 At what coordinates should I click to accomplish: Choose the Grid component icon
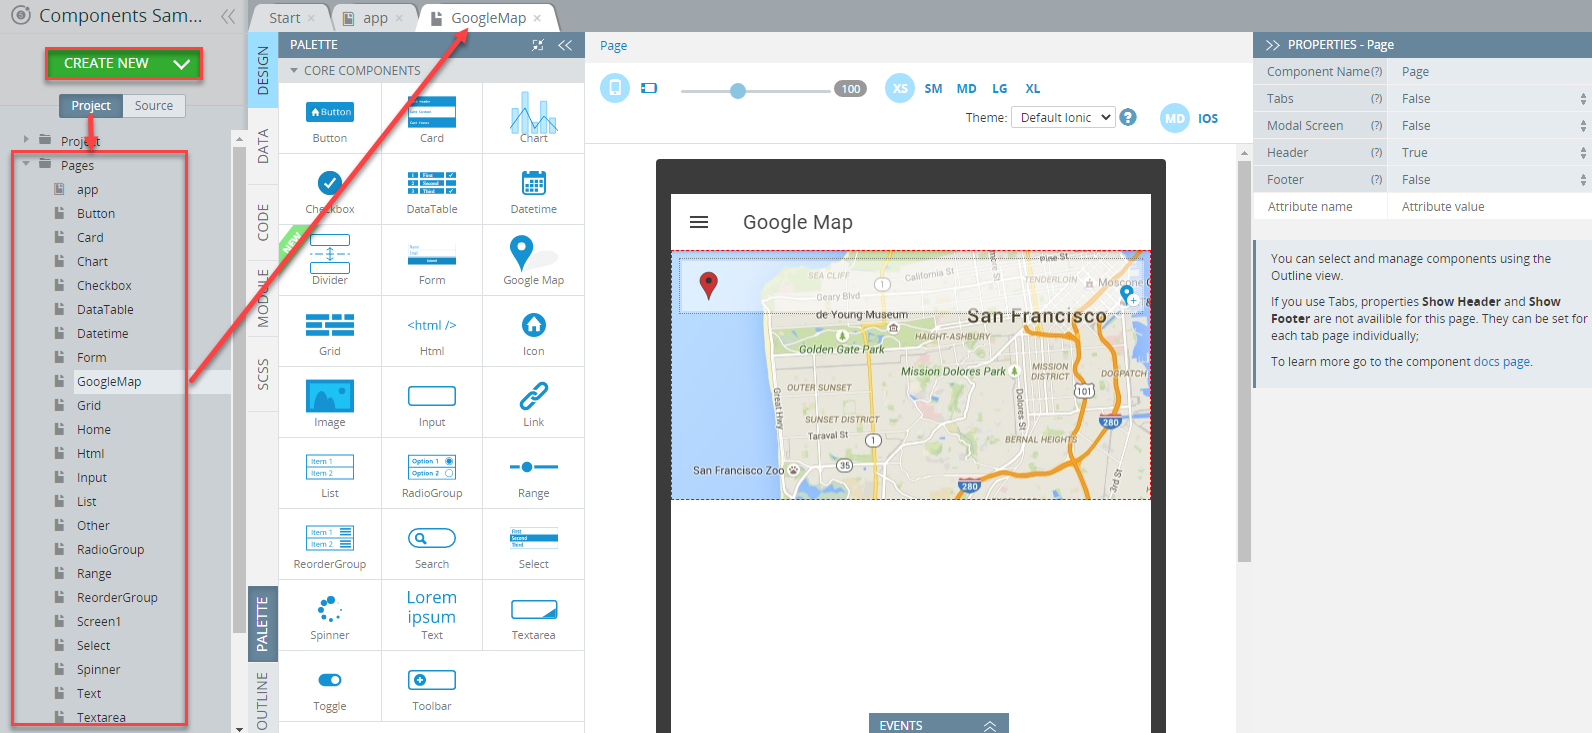[x=330, y=325]
